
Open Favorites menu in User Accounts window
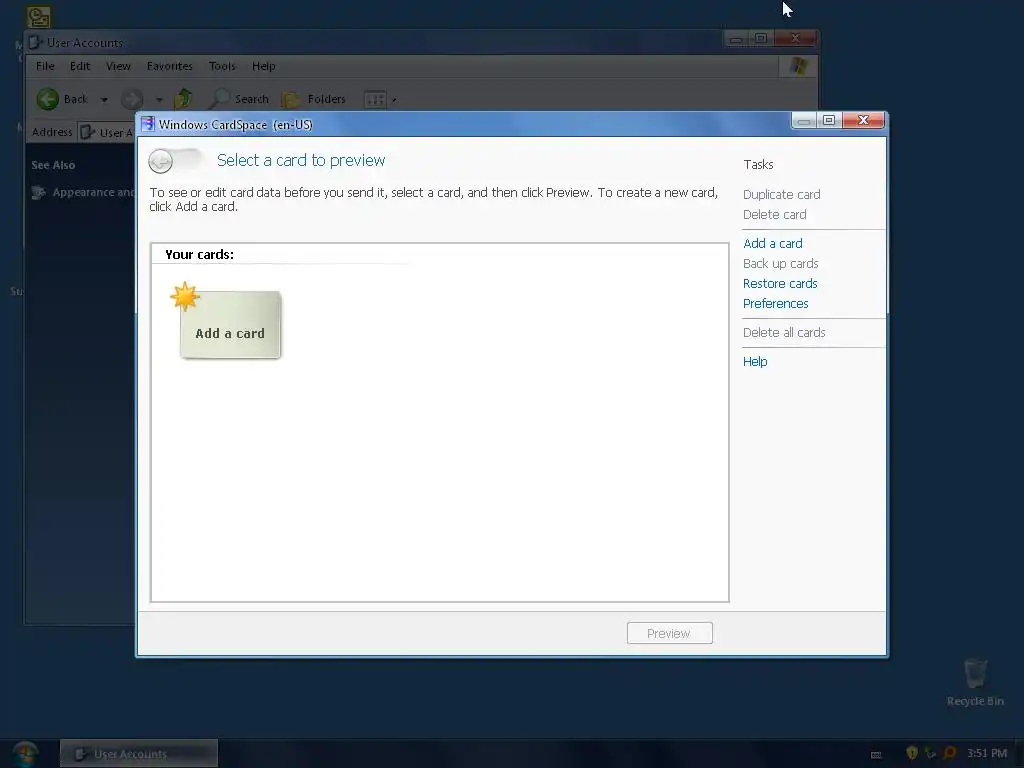(x=170, y=66)
